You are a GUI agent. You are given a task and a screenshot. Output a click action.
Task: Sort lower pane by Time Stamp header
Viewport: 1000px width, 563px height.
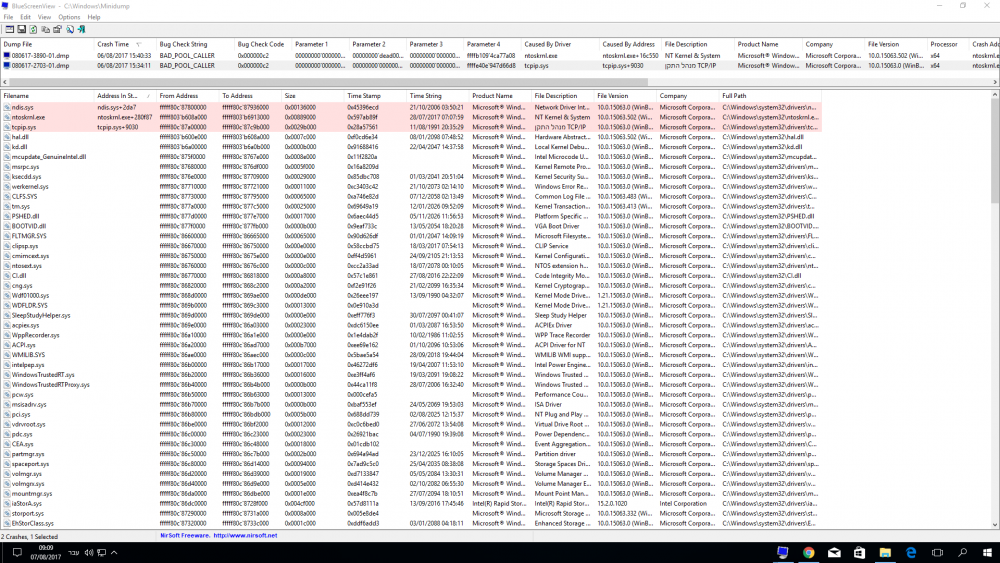(375, 96)
